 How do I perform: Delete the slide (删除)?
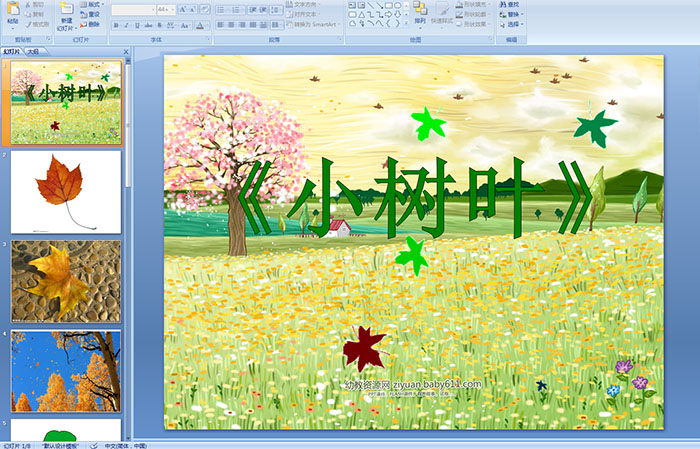(x=90, y=24)
